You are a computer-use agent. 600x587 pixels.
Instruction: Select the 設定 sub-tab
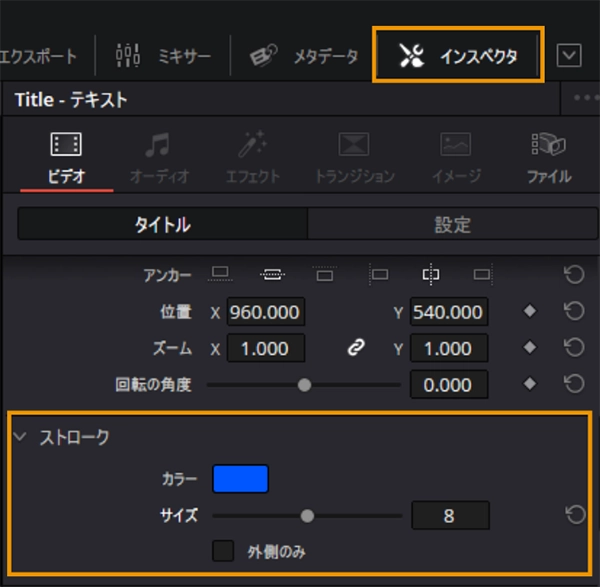tap(453, 224)
